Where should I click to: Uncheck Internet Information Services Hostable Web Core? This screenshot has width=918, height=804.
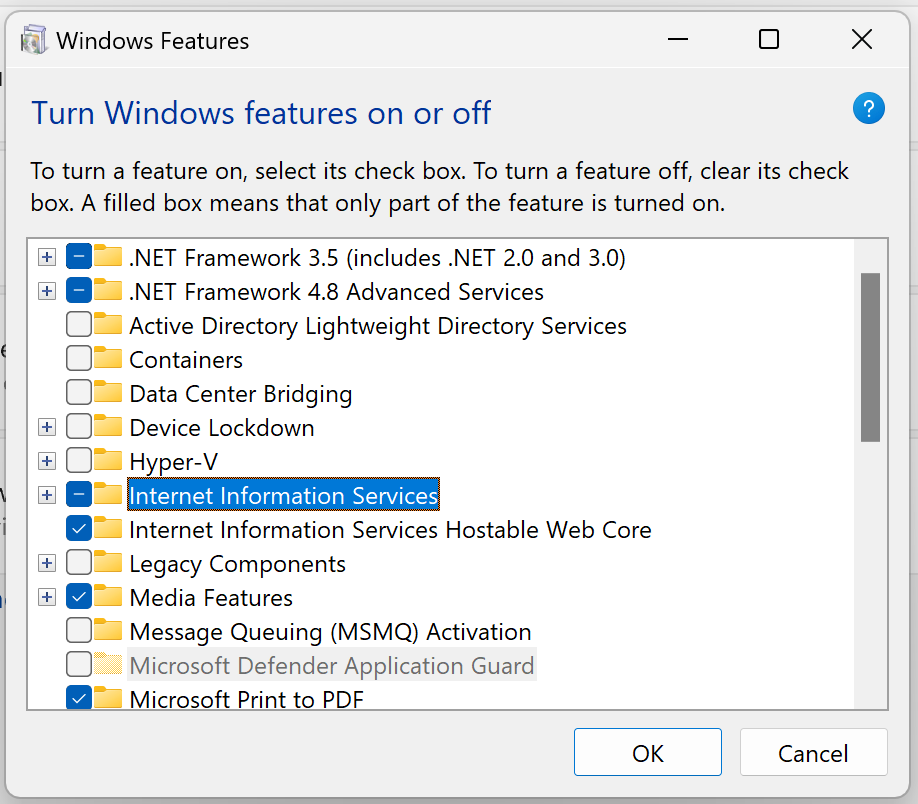78,529
